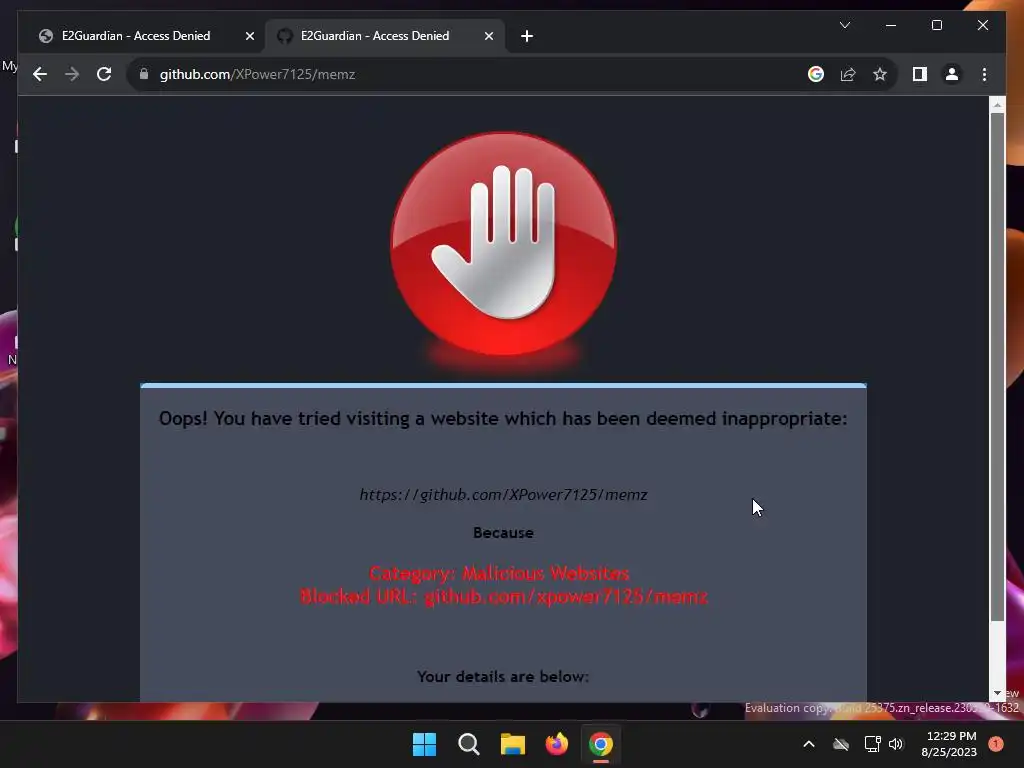Click the 'Your details are below:' text
This screenshot has width=1024, height=768.
tap(503, 677)
